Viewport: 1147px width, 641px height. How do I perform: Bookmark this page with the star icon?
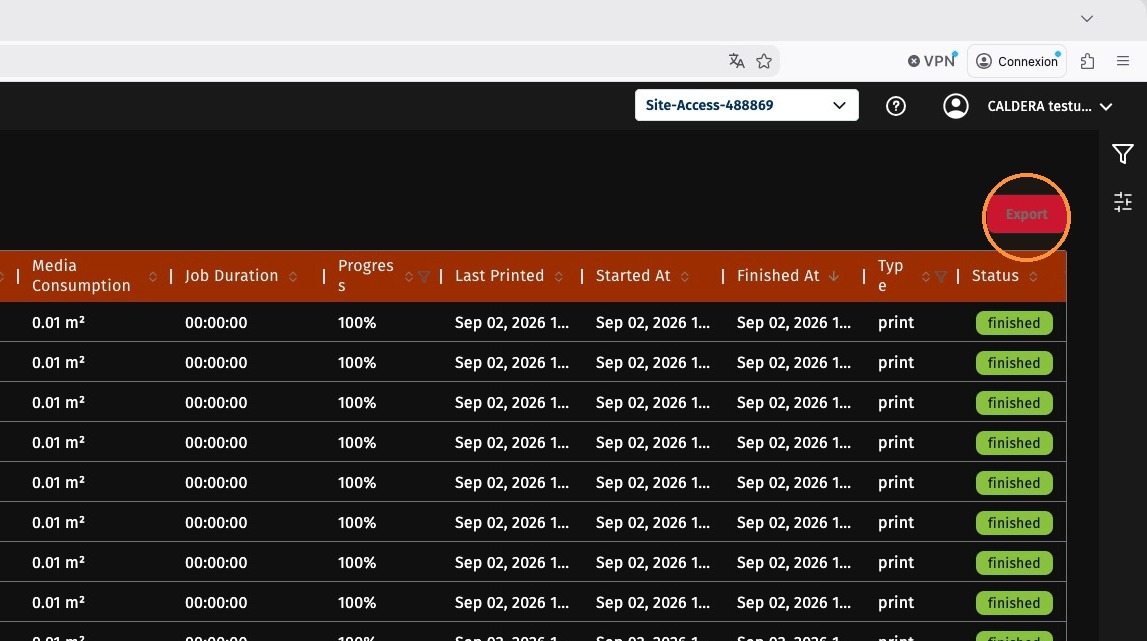pos(764,61)
